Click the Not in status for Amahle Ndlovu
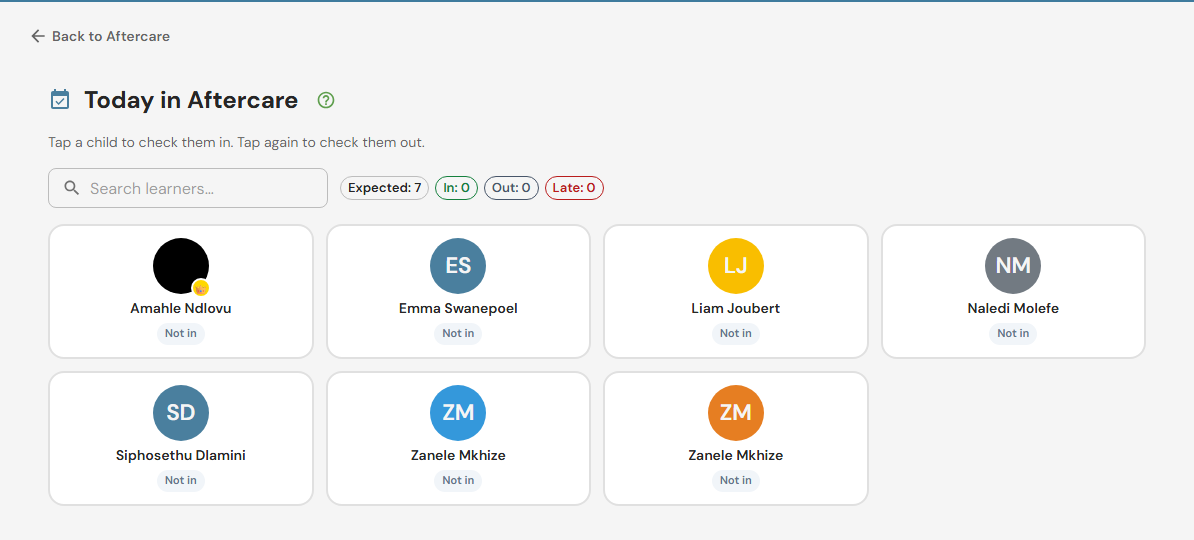The height and width of the screenshot is (540, 1194). click(180, 334)
